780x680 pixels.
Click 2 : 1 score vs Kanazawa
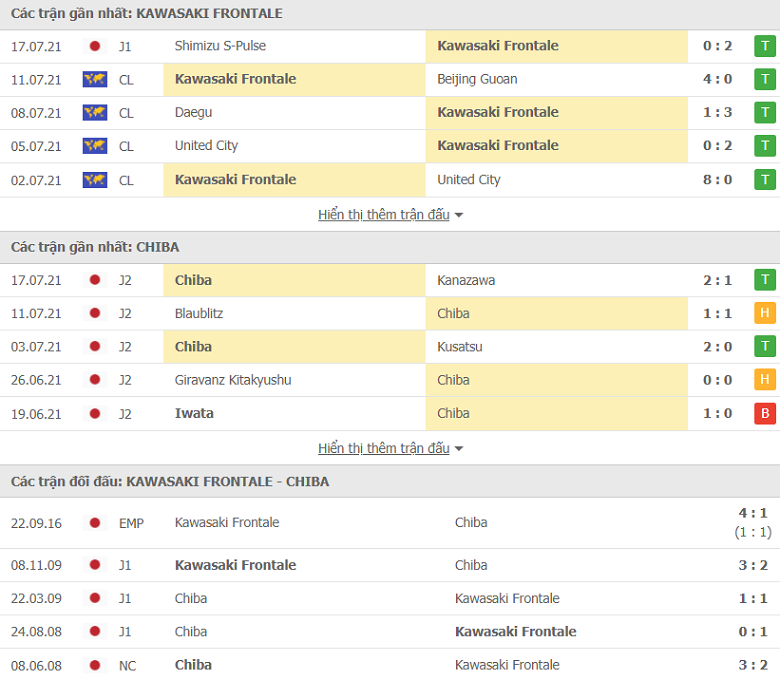[x=717, y=281]
